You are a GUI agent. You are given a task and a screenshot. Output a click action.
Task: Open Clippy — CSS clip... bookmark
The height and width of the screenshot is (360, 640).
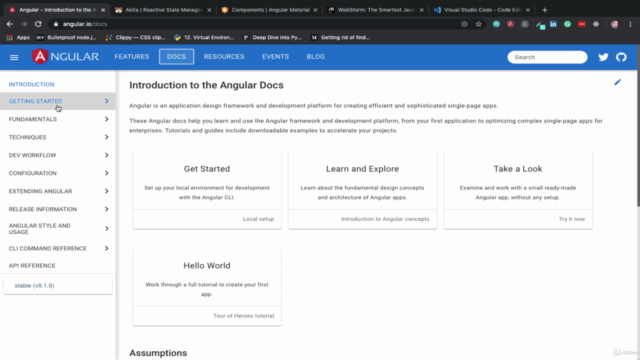pyautogui.click(x=135, y=37)
